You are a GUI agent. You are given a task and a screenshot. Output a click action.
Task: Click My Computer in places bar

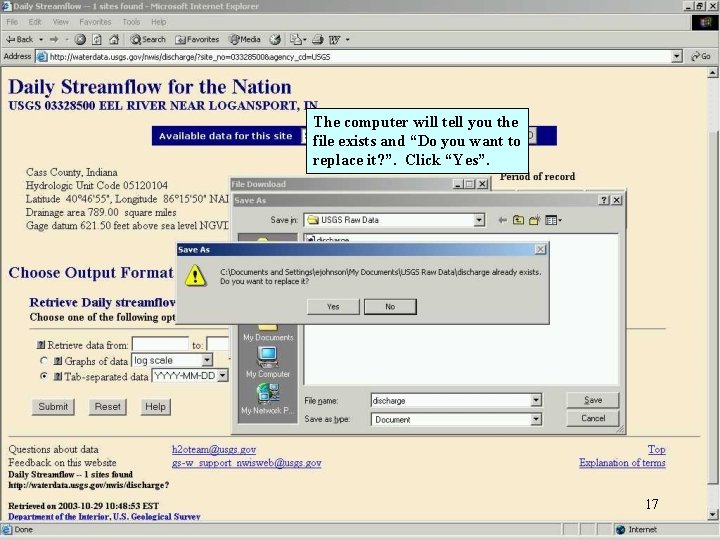268,363
